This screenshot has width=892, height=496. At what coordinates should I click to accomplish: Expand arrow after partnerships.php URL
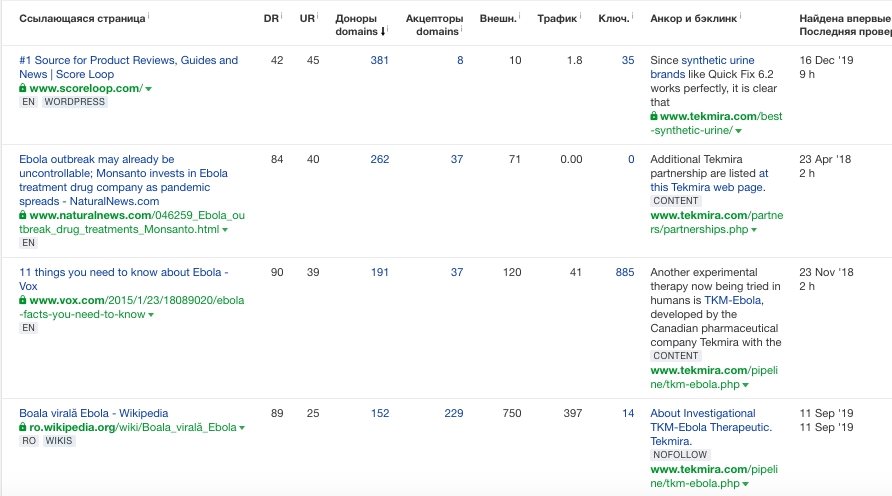pos(754,230)
